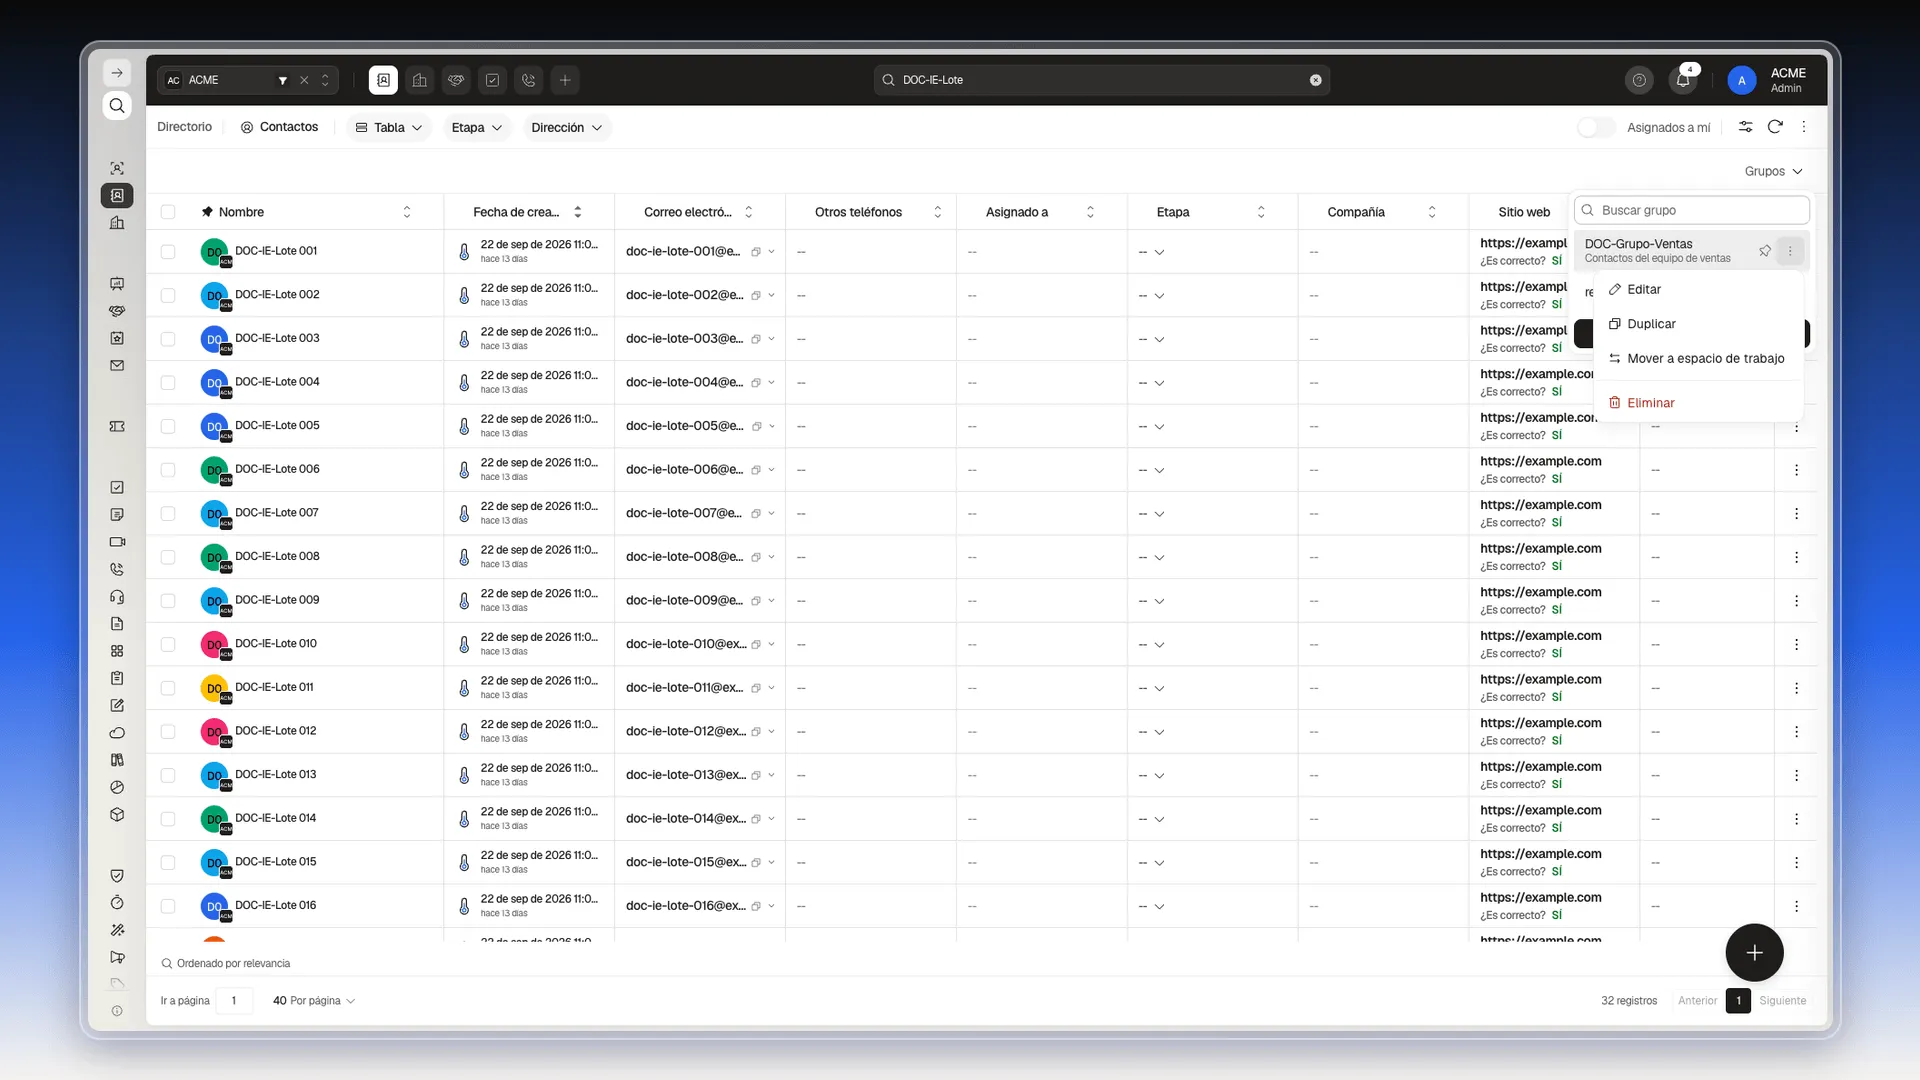The image size is (1920, 1080).
Task: Expand the Grupos dropdown
Action: [1773, 171]
